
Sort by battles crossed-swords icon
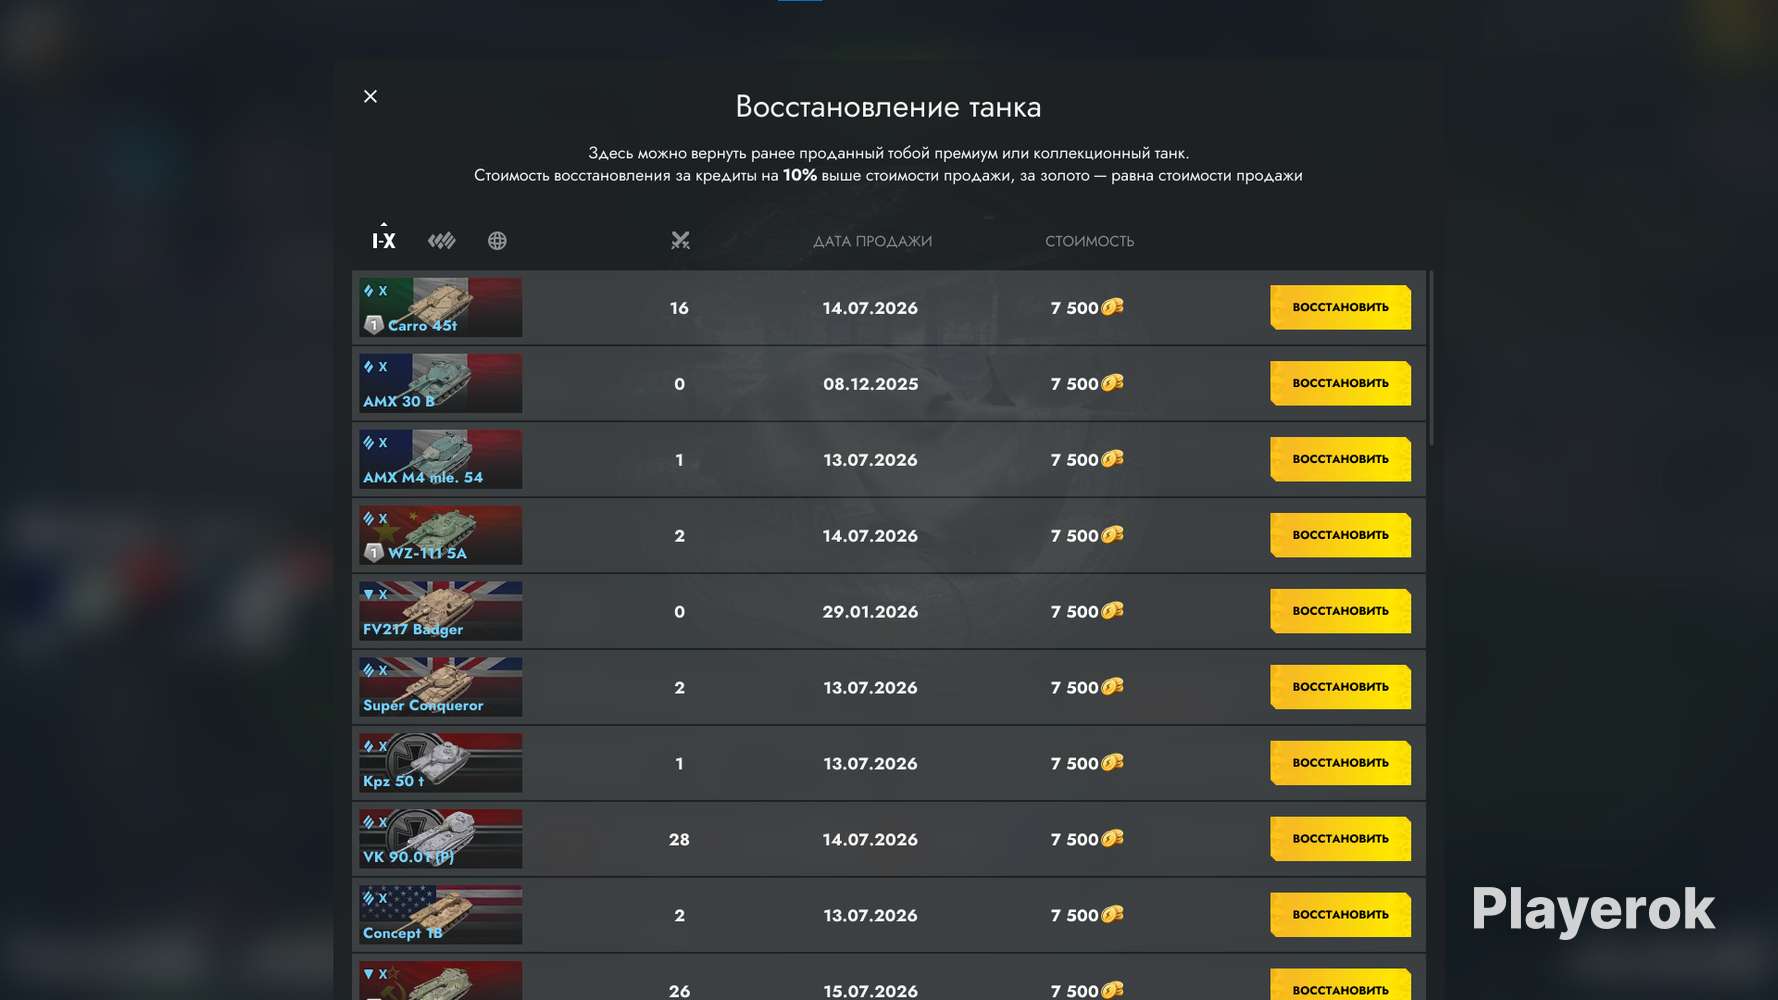pyautogui.click(x=680, y=240)
